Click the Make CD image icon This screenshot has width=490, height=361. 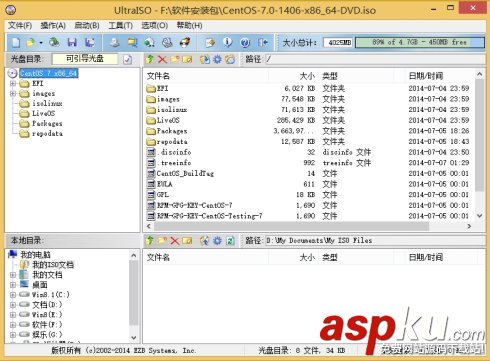pos(115,42)
